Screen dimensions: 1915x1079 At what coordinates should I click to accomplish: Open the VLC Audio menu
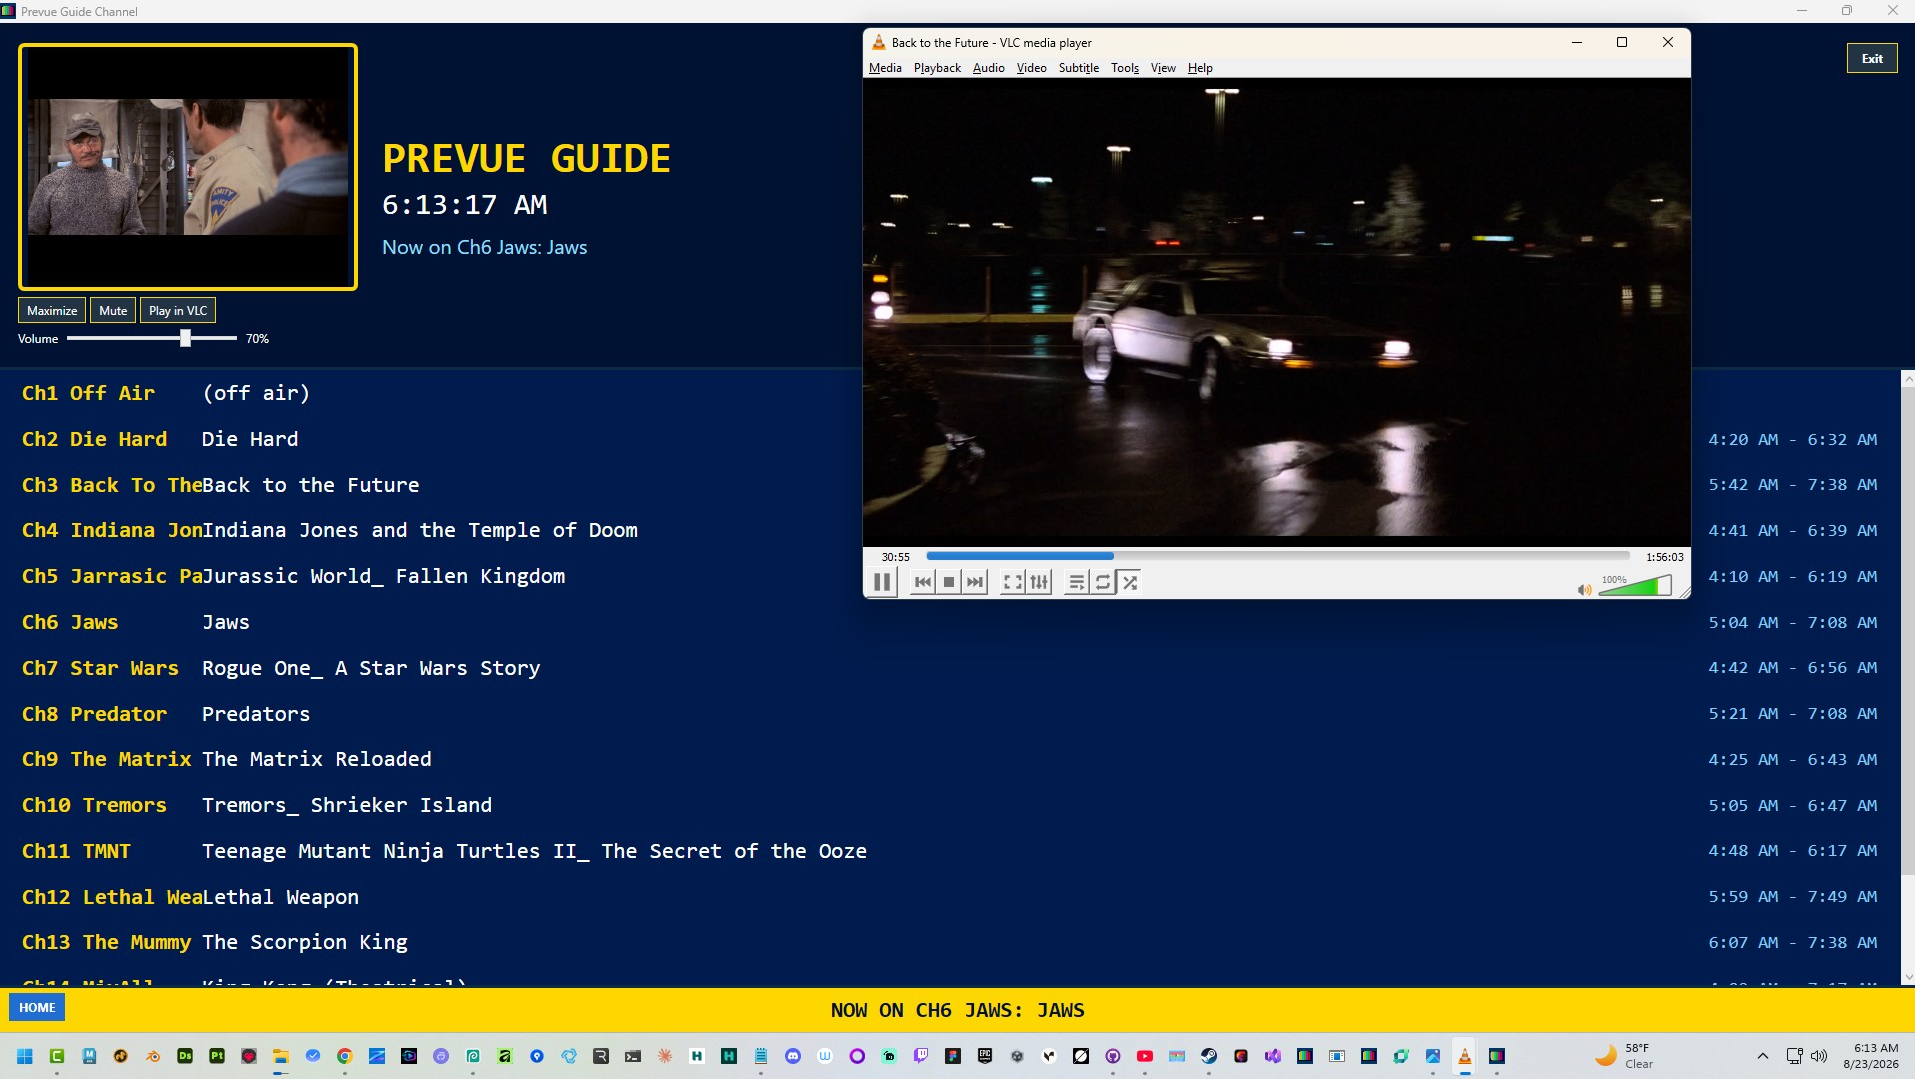(x=988, y=68)
